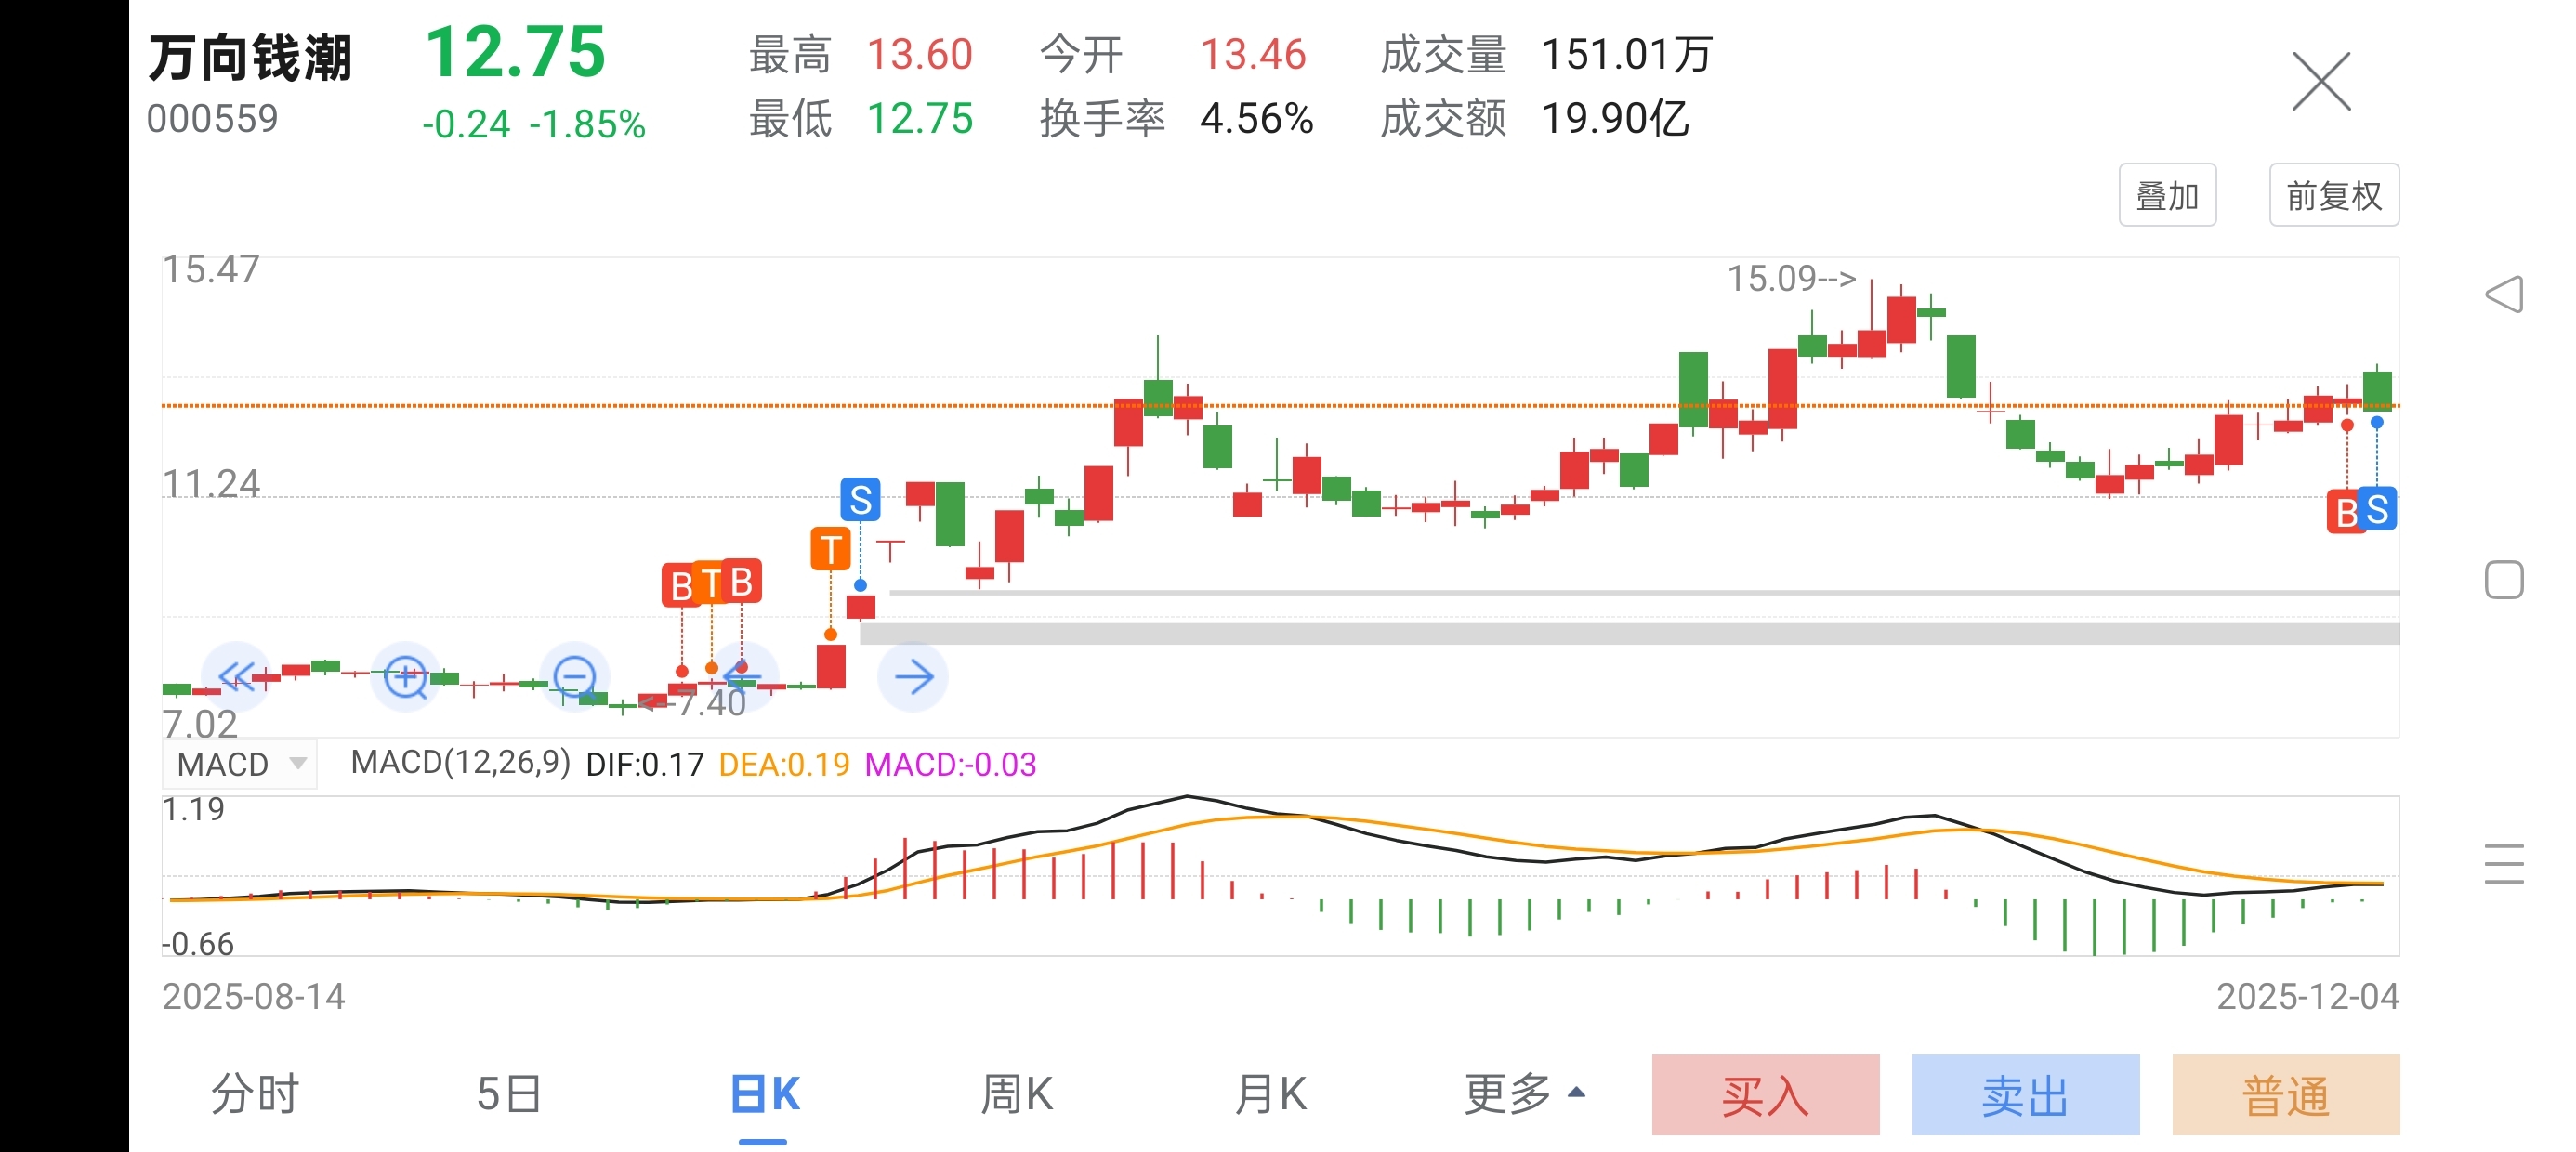2576x1152 pixels.
Task: Tap the Android recents lines icon
Action: (2504, 864)
